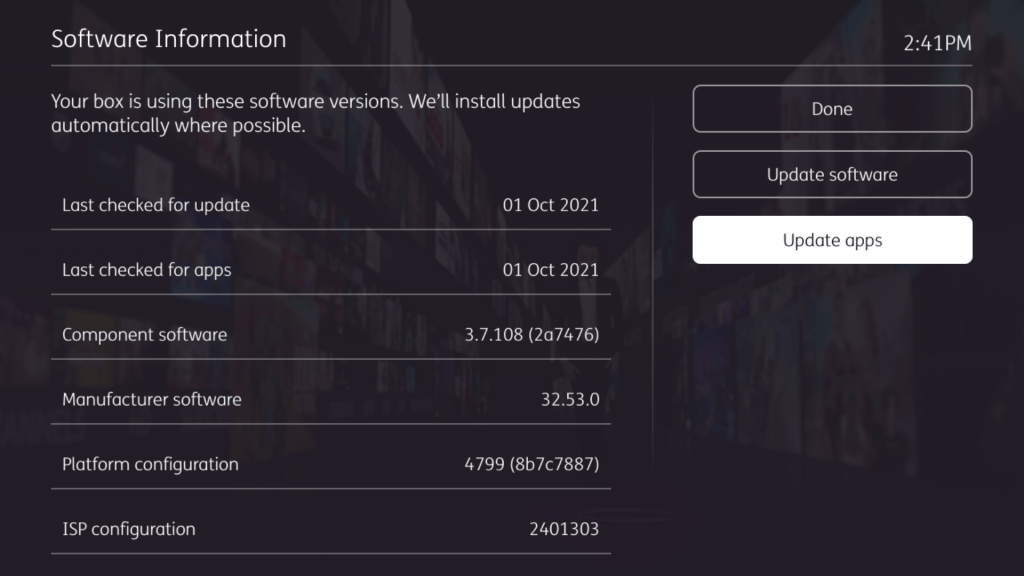Click the date value for last apps check

click(x=550, y=270)
